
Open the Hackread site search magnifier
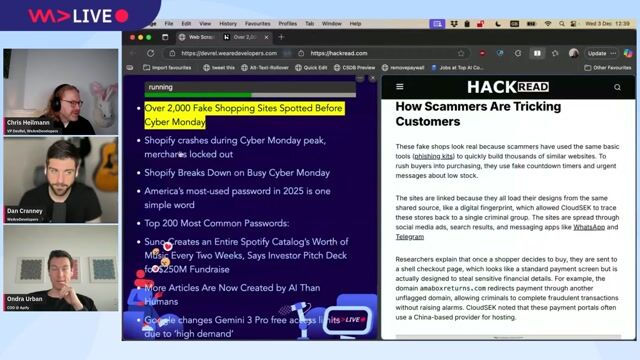617,87
